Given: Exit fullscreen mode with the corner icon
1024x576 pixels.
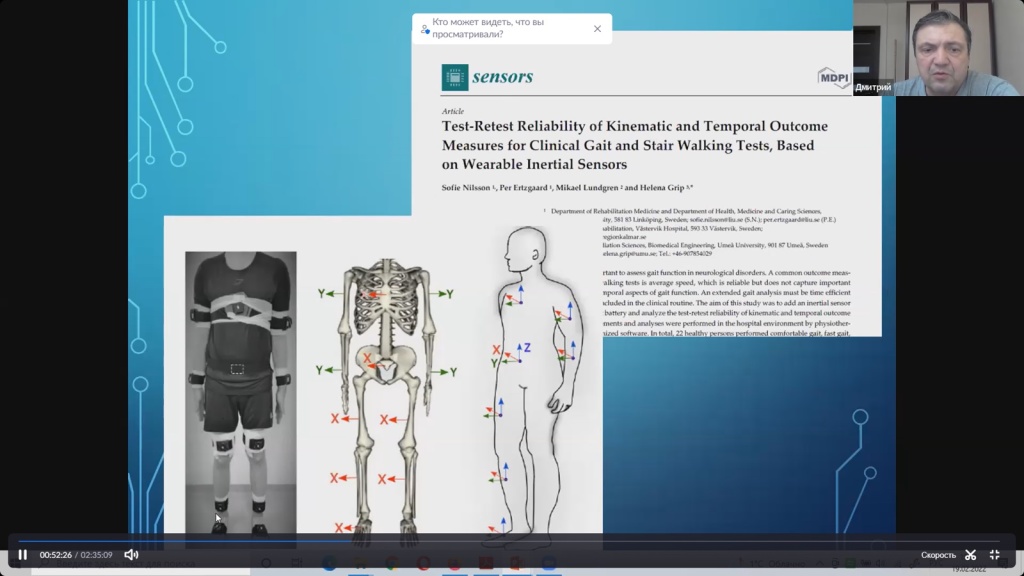Looking at the screenshot, I should (995, 554).
